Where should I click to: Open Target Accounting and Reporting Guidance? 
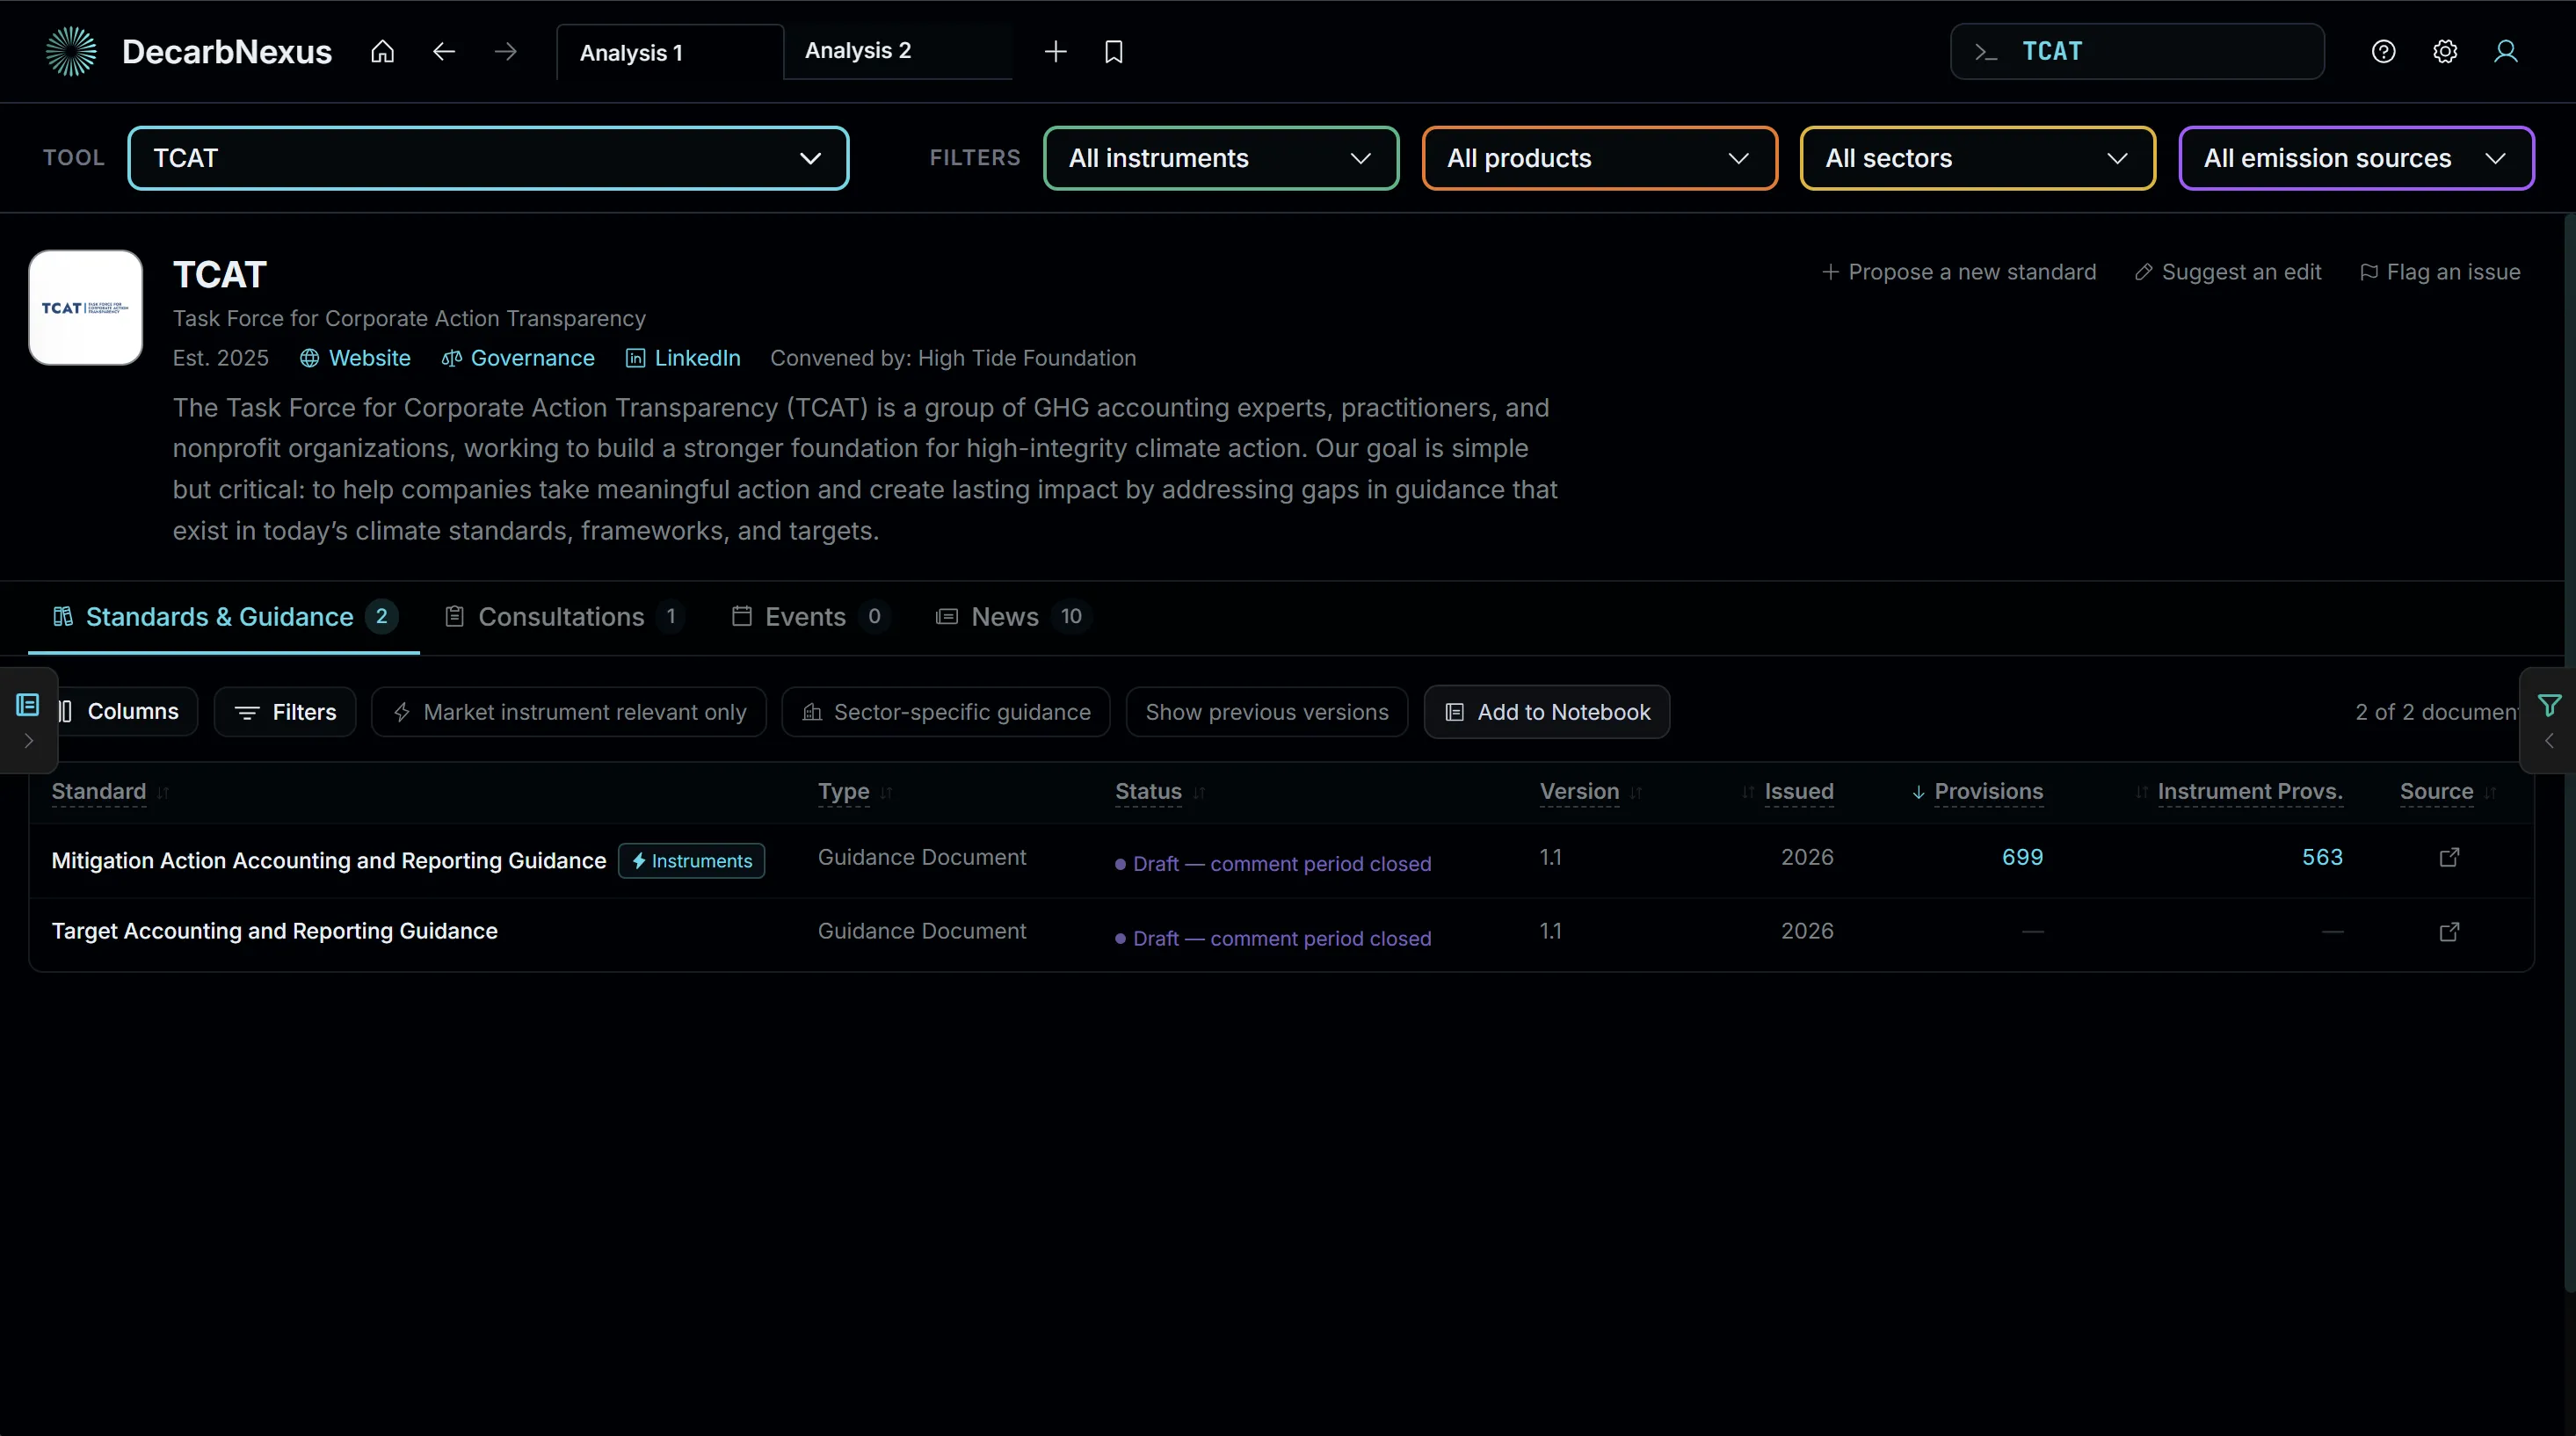[x=274, y=931]
